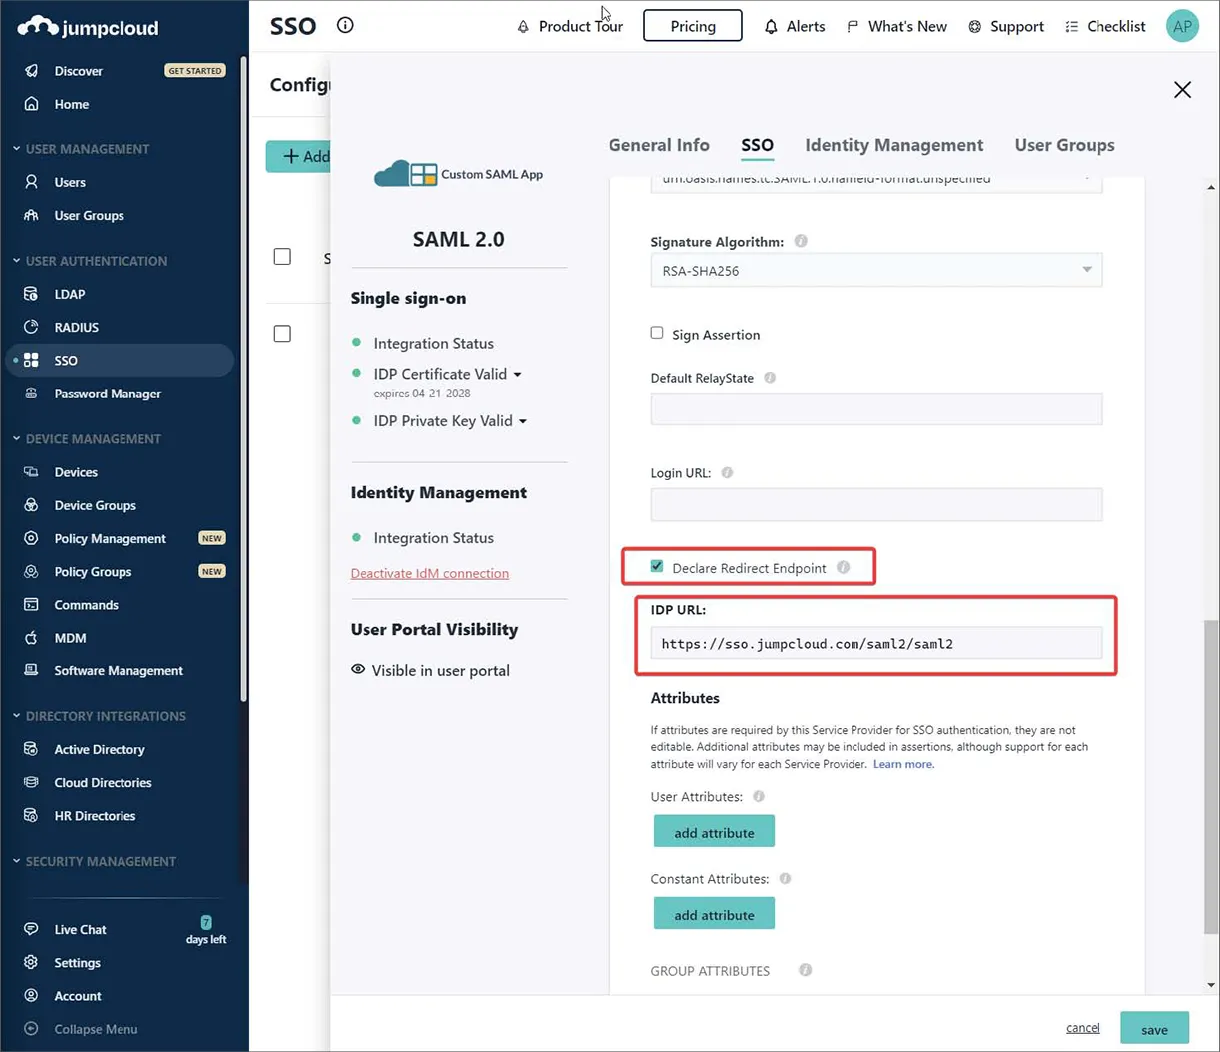Click the Policy Management icon
This screenshot has width=1220, height=1052.
coord(32,538)
